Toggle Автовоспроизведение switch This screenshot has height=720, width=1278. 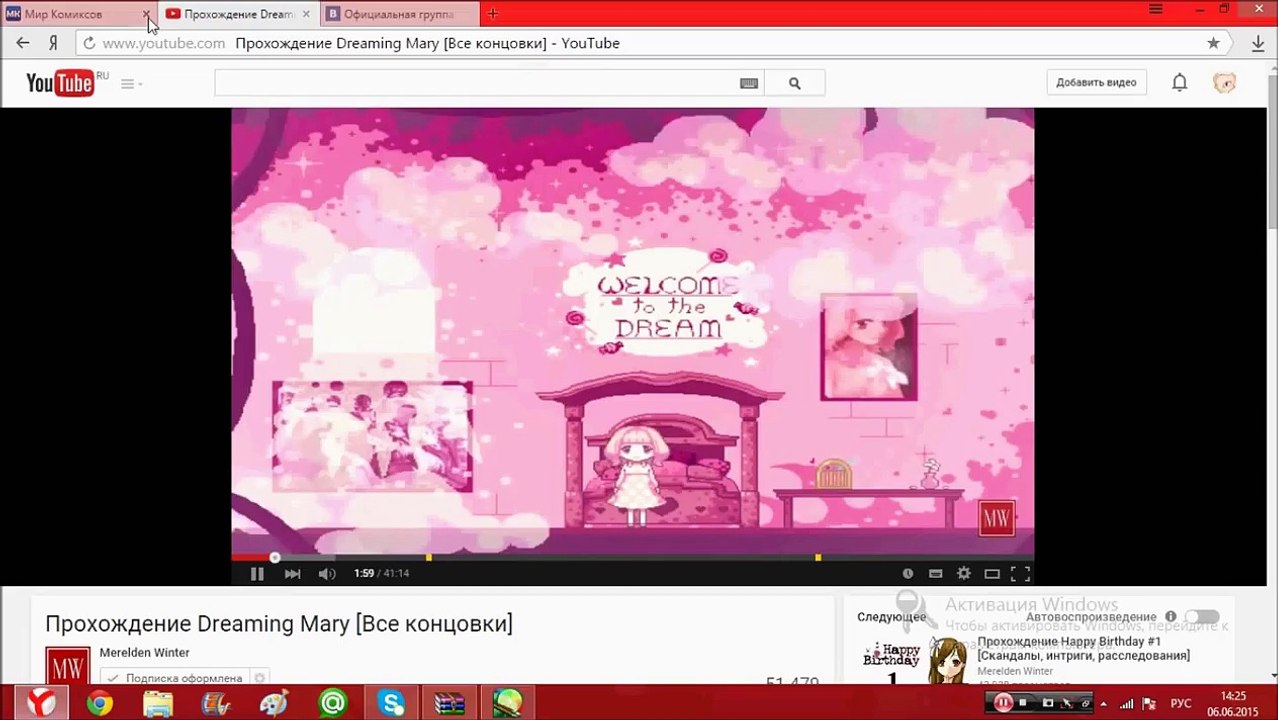point(1202,617)
